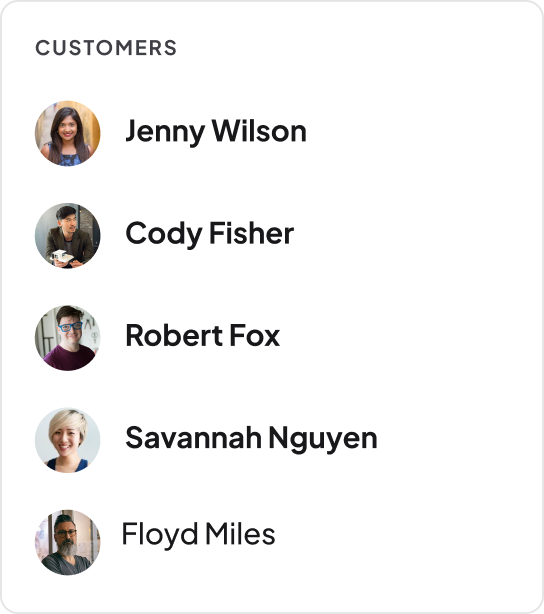Select Cody Fisher's avatar picture
Image resolution: width=544 pixels, height=614 pixels.
click(67, 236)
